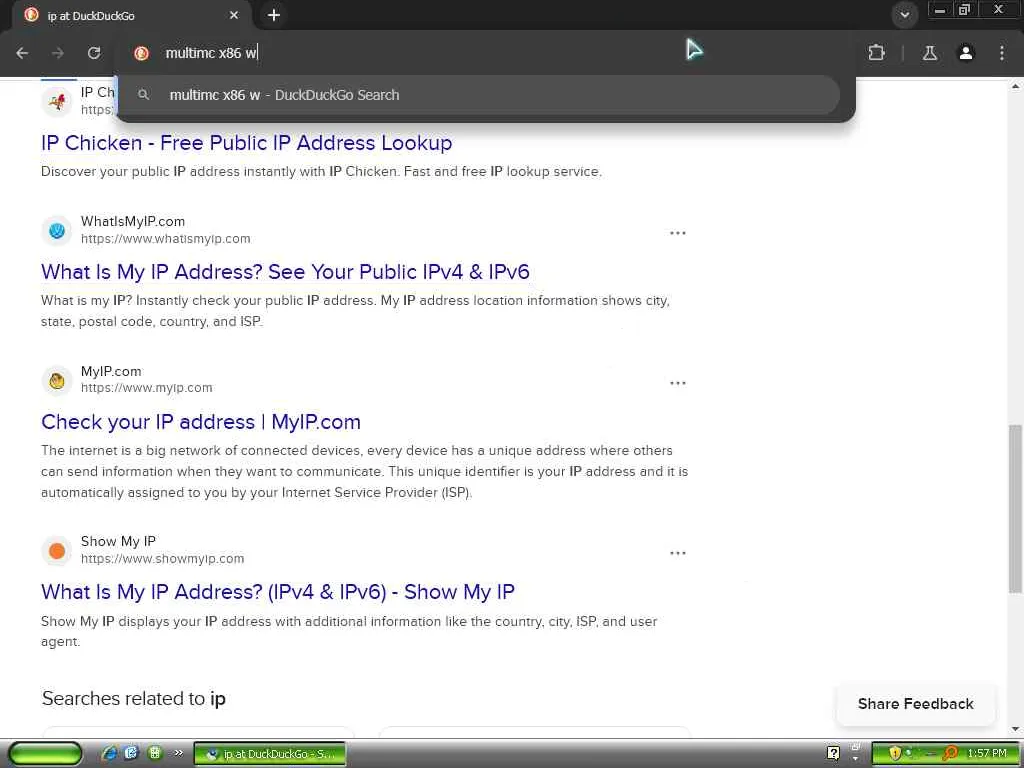Click the green Start button
Image resolution: width=1024 pixels, height=768 pixels.
(45, 754)
